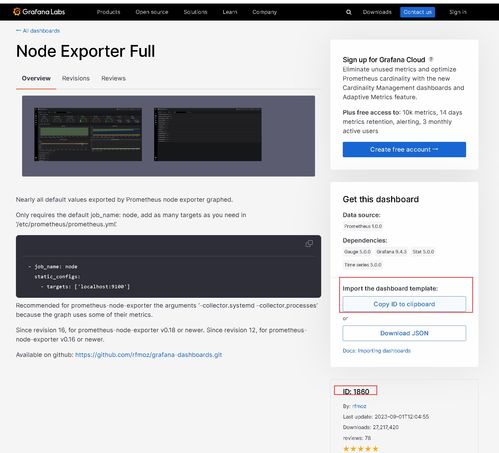Screen dimensions: 499x453
Task: Click the Download JSON button
Action: coord(404,333)
